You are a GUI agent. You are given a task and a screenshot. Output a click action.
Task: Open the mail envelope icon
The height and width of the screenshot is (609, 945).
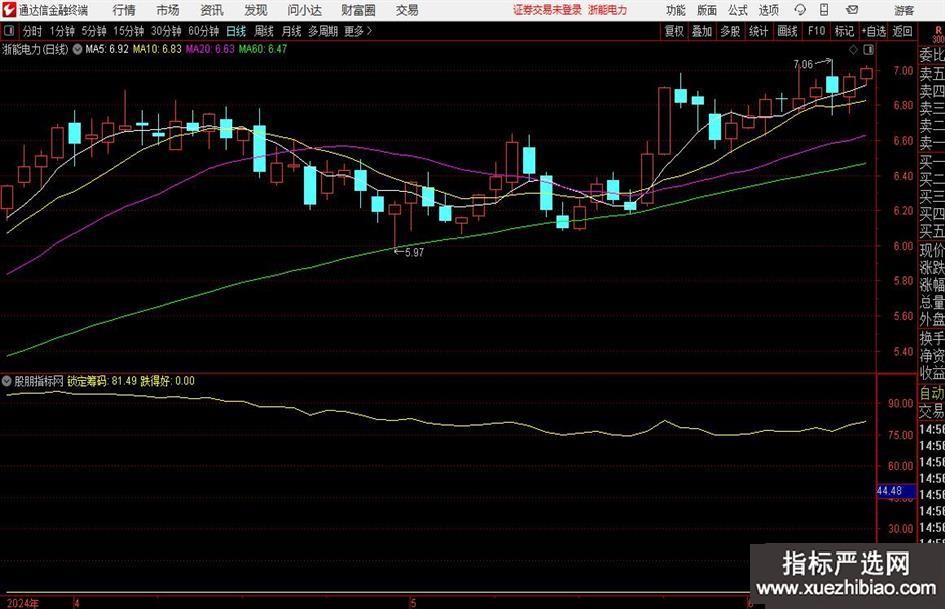tap(852, 10)
